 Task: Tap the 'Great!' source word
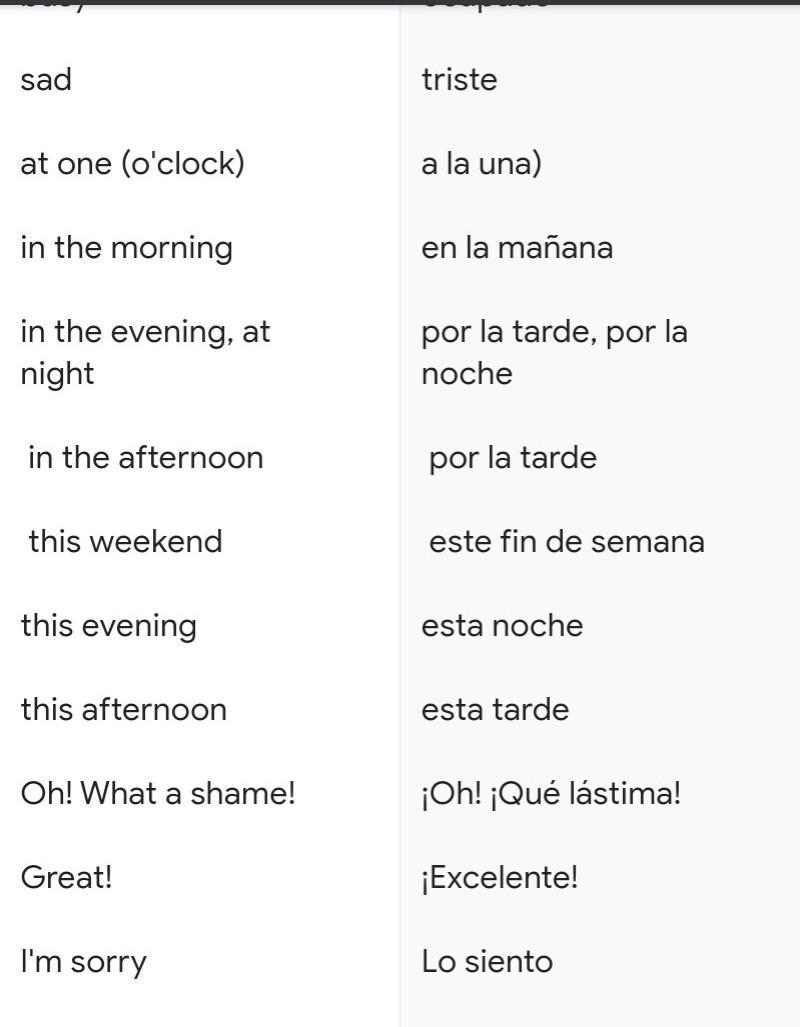click(x=66, y=877)
